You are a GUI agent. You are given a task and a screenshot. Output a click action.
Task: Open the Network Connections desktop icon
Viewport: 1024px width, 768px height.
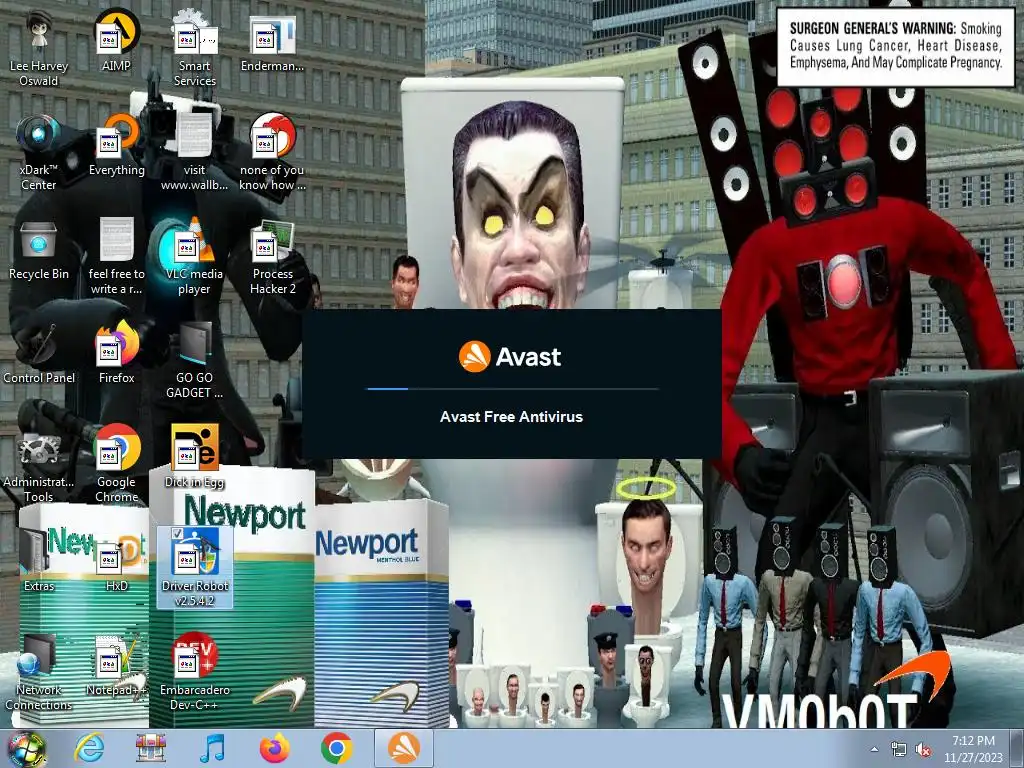pyautogui.click(x=39, y=672)
